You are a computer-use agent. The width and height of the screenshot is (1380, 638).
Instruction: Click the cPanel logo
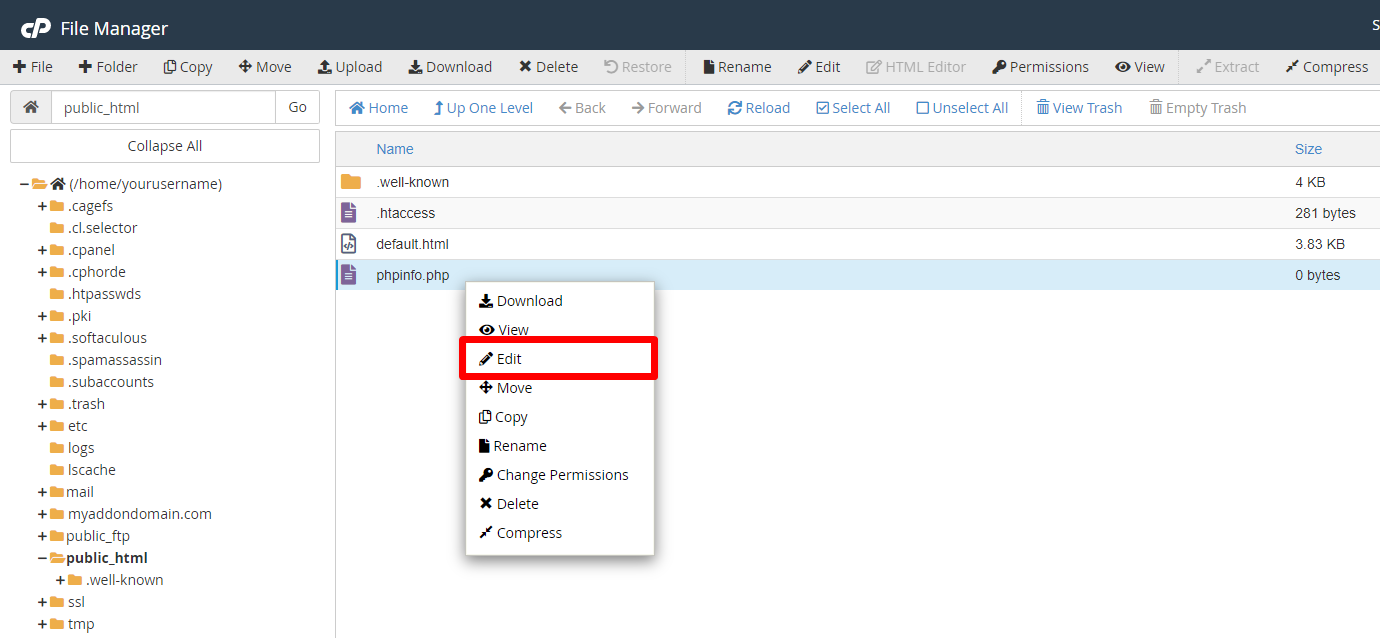[36, 28]
